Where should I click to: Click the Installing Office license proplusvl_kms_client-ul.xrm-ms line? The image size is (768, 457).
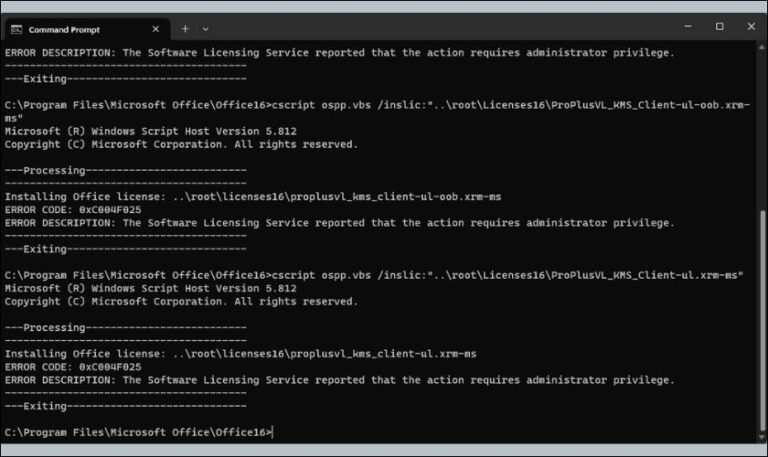240,354
